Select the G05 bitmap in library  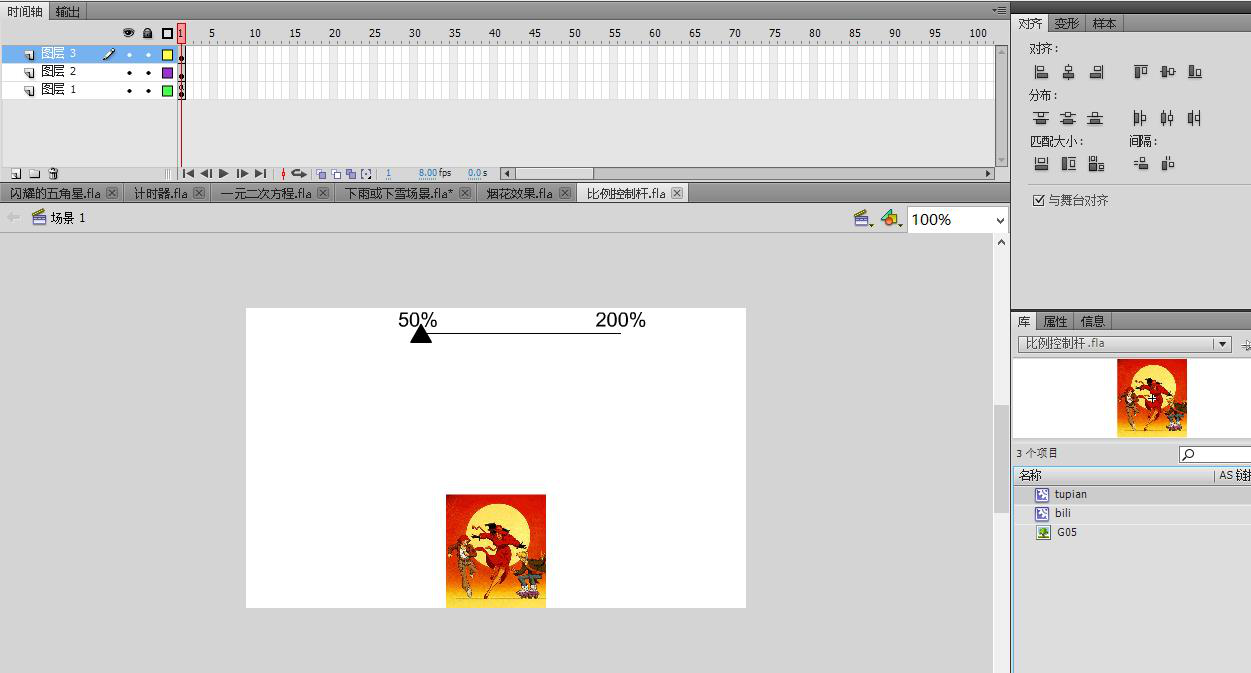1133,533
